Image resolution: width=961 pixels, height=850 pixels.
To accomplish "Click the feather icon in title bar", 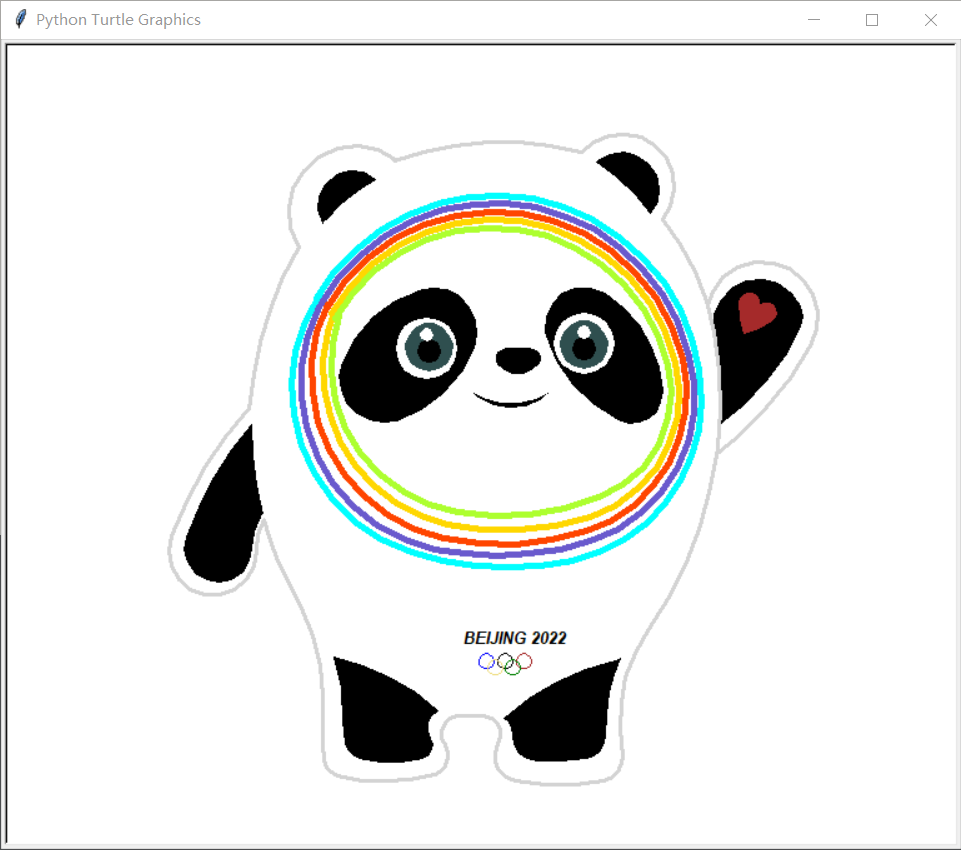I will pyautogui.click(x=20, y=19).
